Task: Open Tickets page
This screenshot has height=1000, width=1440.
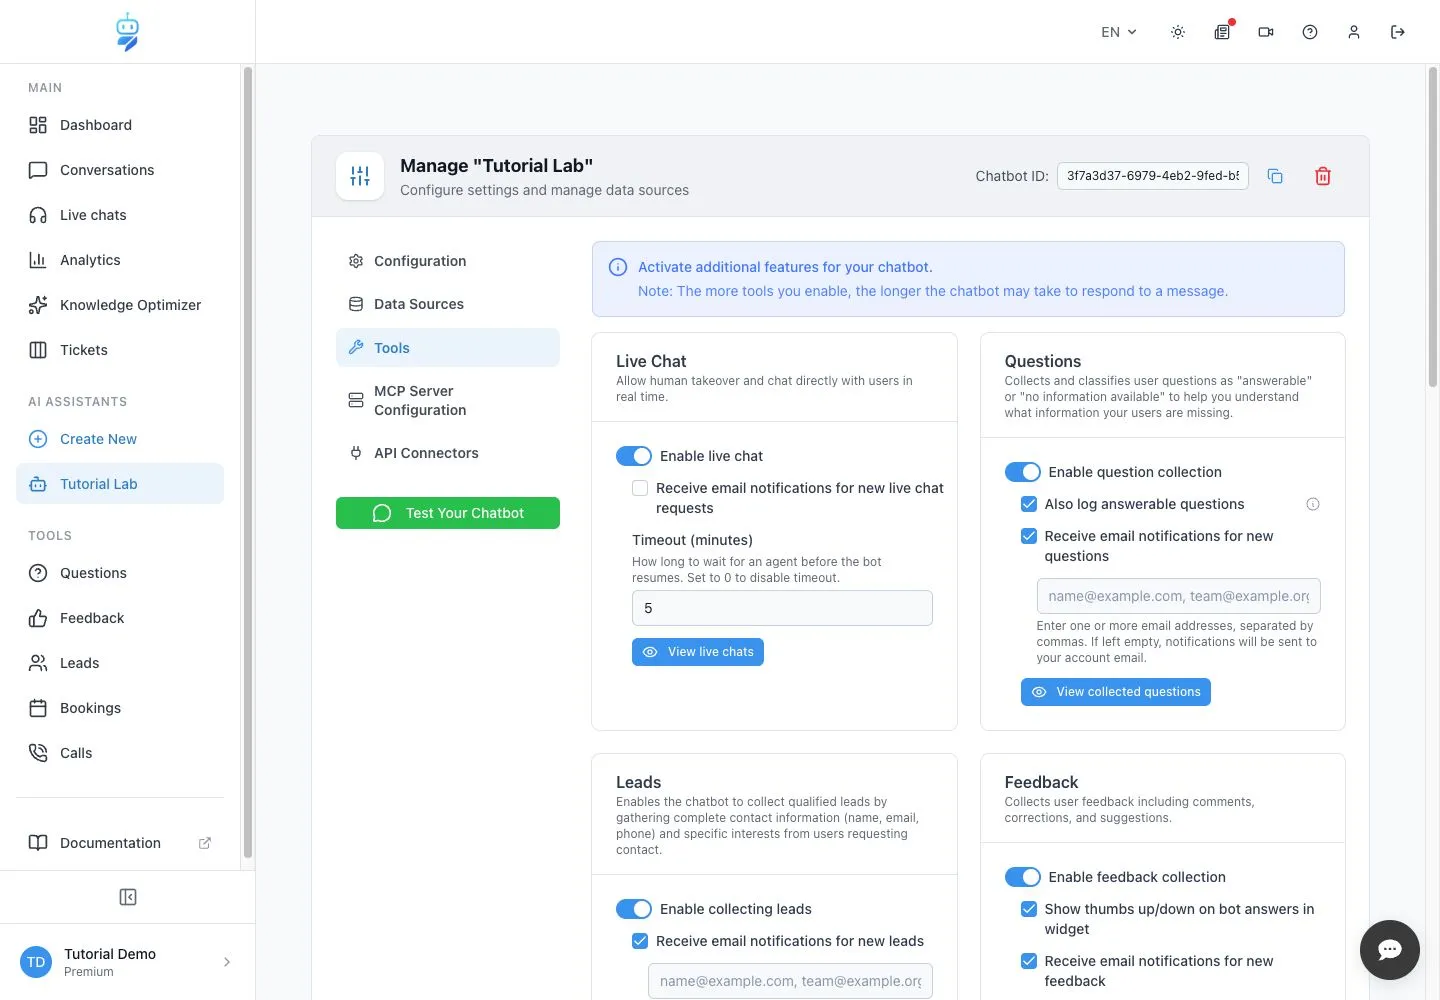Action: pyautogui.click(x=120, y=350)
